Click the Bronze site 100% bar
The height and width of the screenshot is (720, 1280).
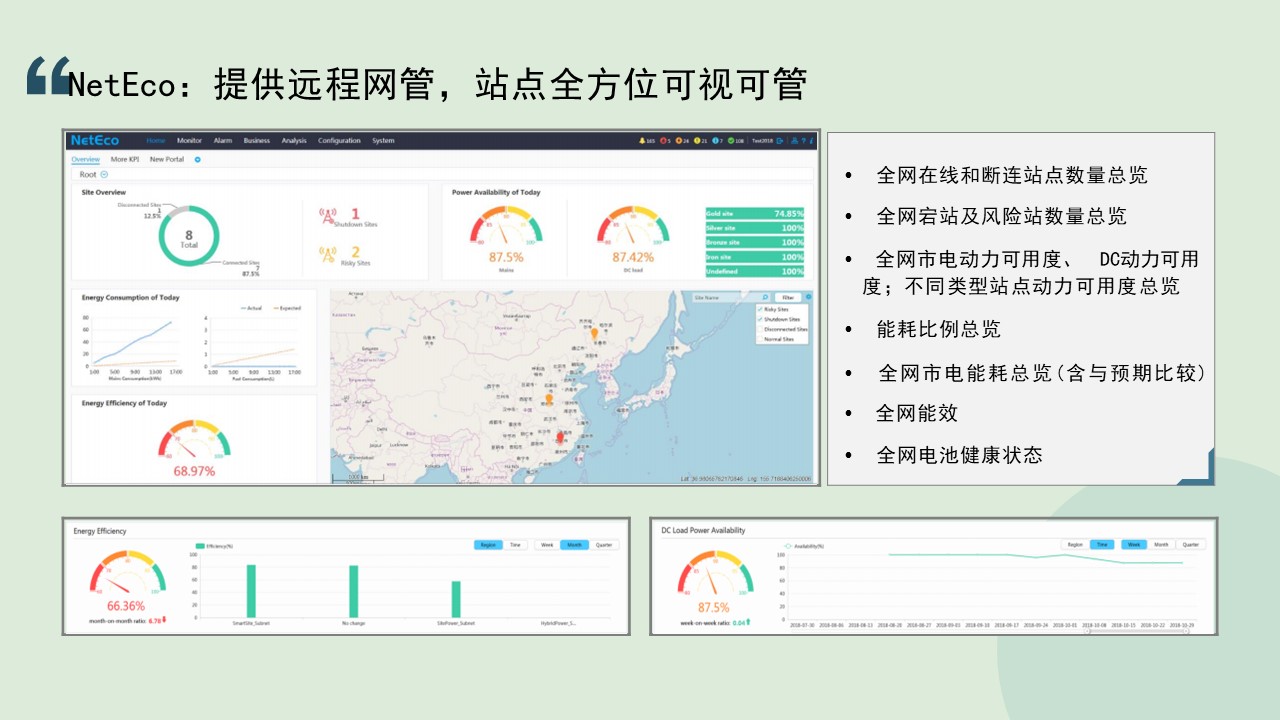click(x=754, y=242)
